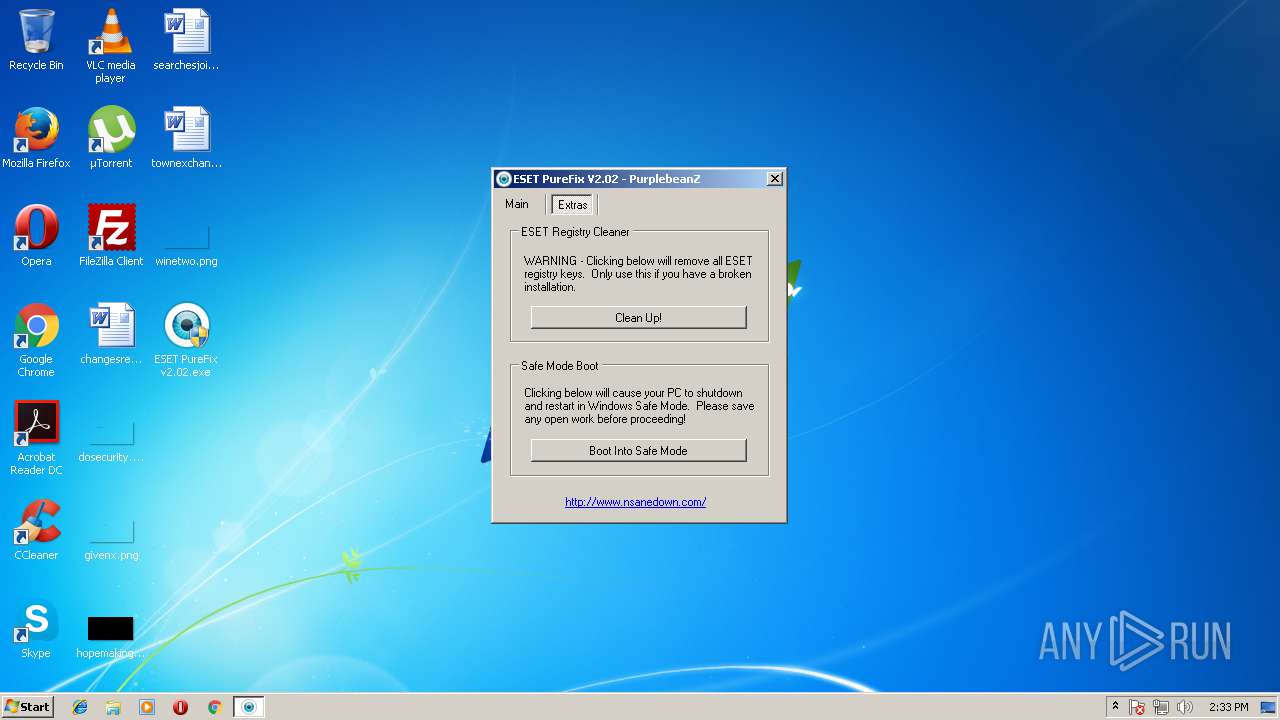This screenshot has width=1280, height=720.
Task: Open Windows Explorer folder in taskbar
Action: pyautogui.click(x=113, y=707)
